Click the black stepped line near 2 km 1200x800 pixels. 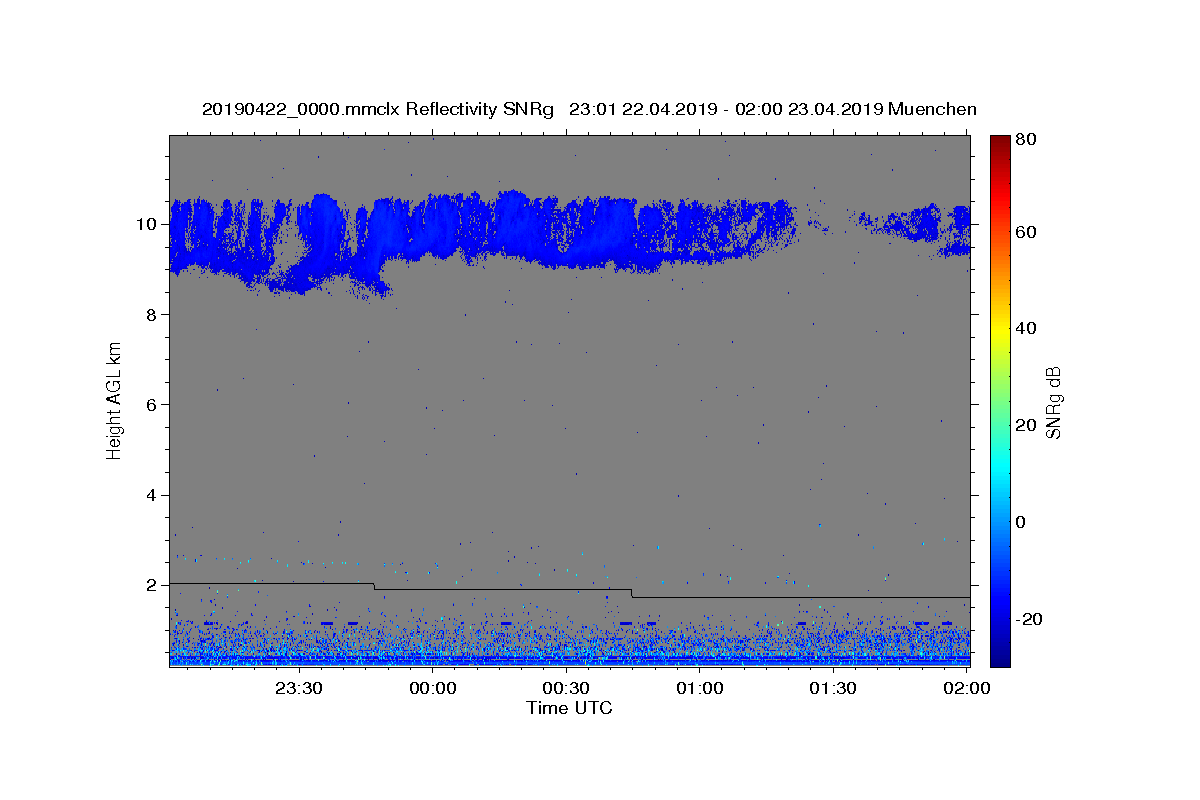point(570,590)
